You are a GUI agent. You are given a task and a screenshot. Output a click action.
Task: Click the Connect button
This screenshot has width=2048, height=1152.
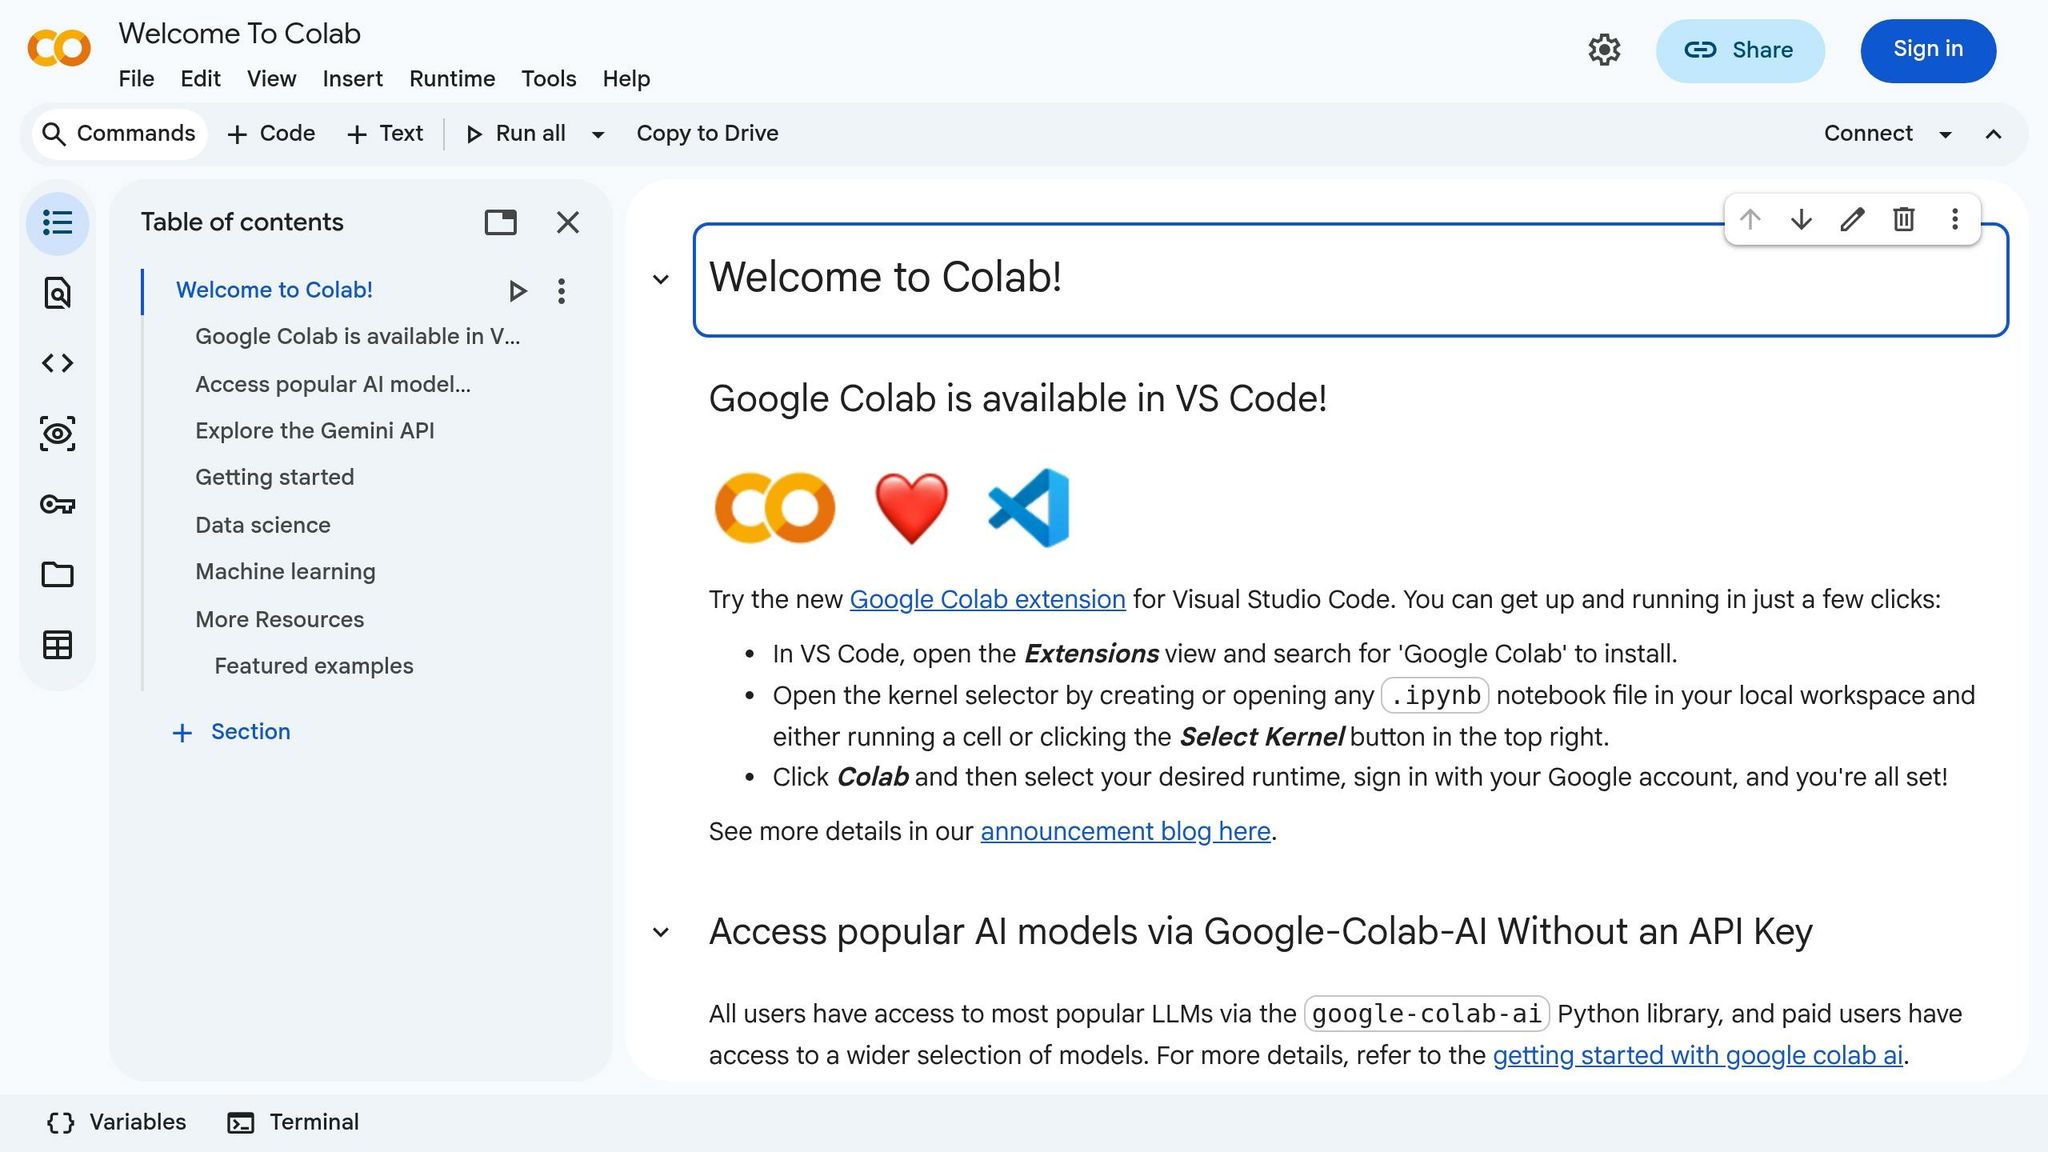pos(1868,134)
